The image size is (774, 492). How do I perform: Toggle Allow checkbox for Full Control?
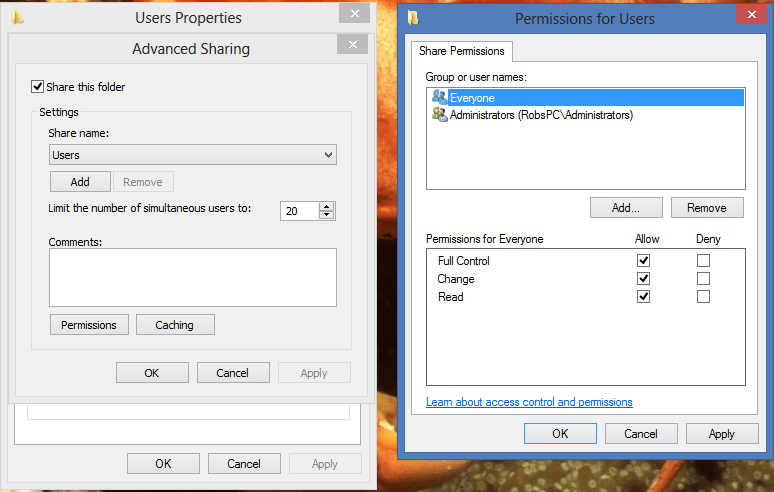[x=643, y=260]
